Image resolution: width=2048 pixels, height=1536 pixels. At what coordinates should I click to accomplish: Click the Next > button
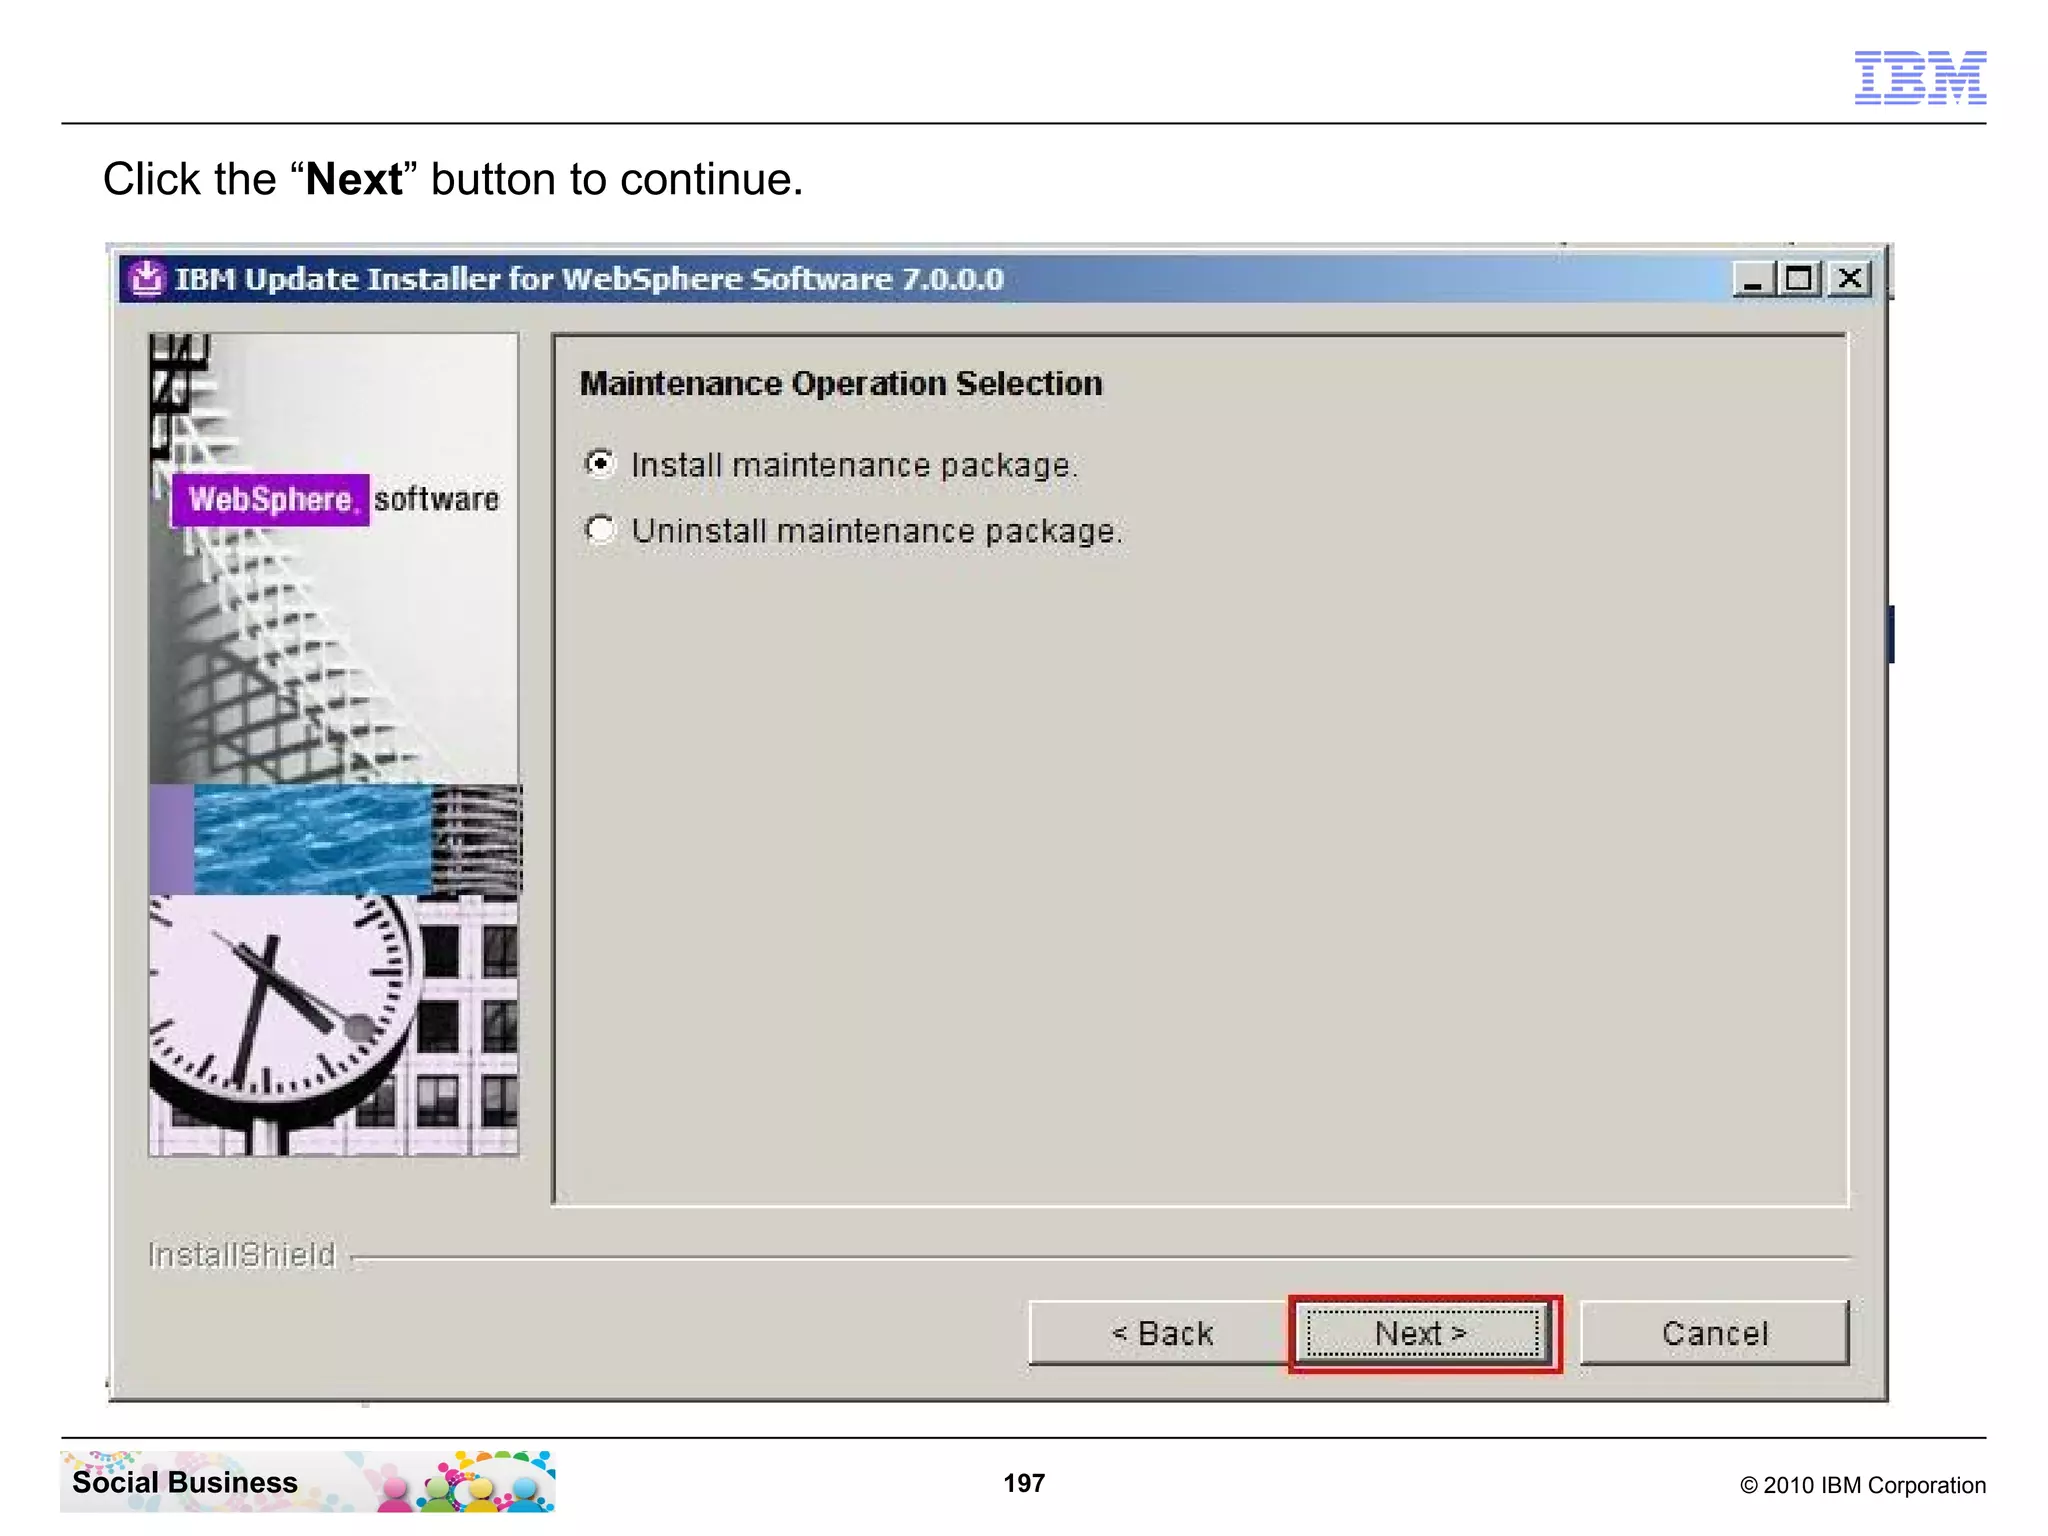pos(1424,1333)
